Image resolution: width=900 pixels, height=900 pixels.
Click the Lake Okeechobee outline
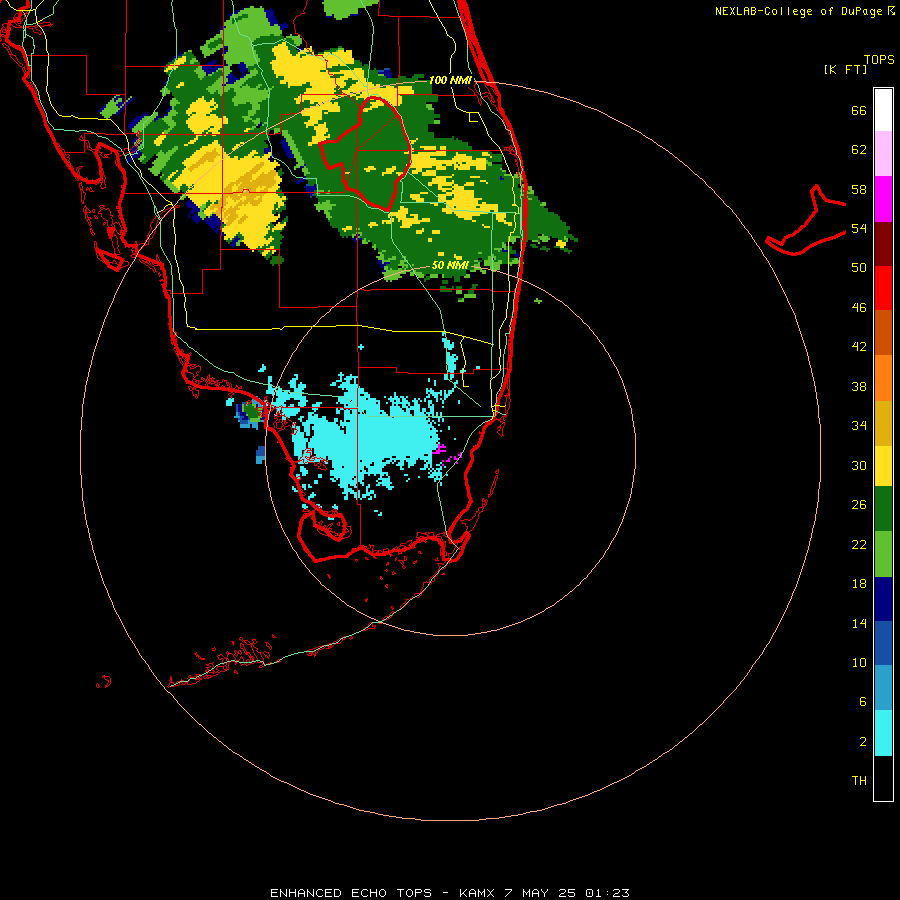366,153
